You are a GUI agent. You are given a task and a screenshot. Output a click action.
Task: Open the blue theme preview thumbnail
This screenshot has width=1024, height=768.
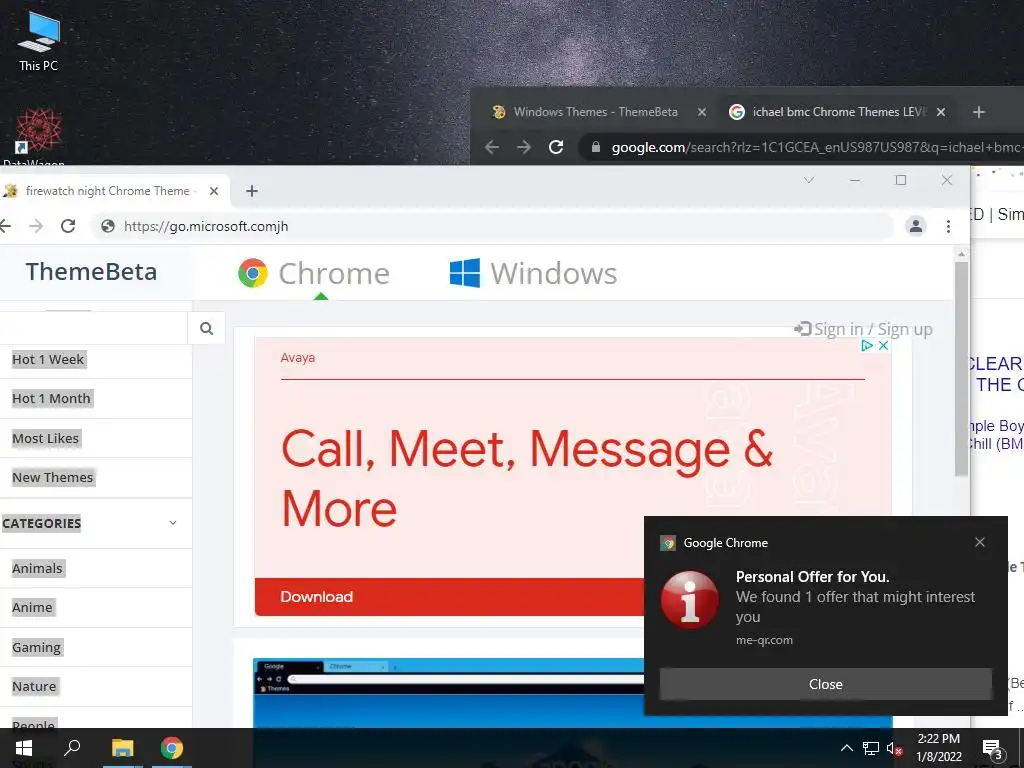(x=449, y=693)
